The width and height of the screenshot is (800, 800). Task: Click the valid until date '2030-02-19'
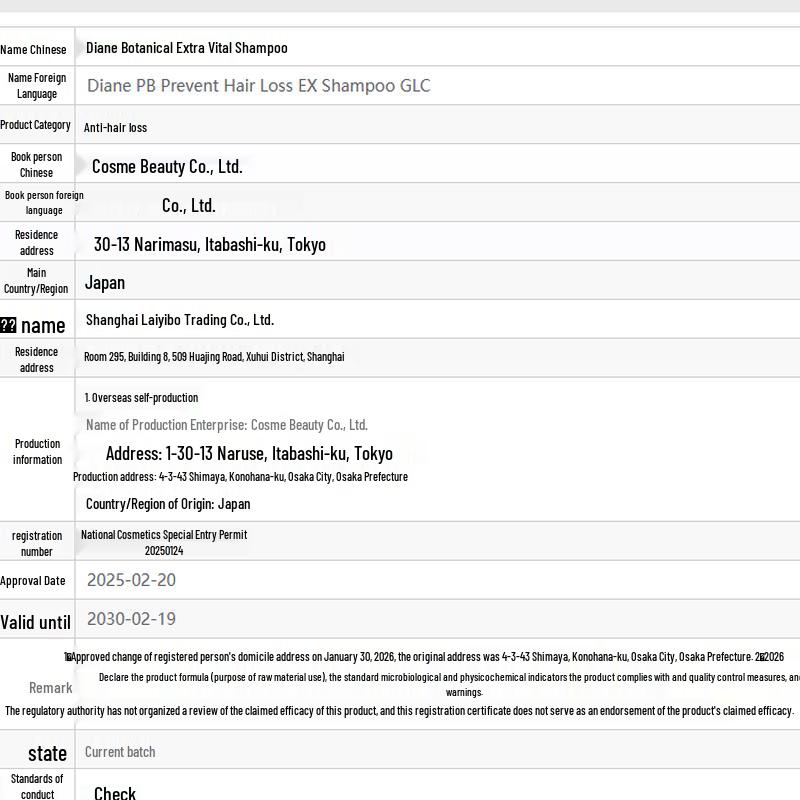click(131, 619)
